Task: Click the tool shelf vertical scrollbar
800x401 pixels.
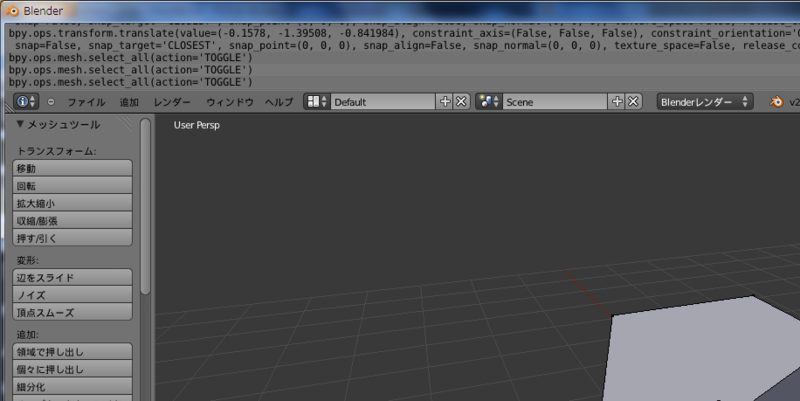Action: click(x=145, y=207)
